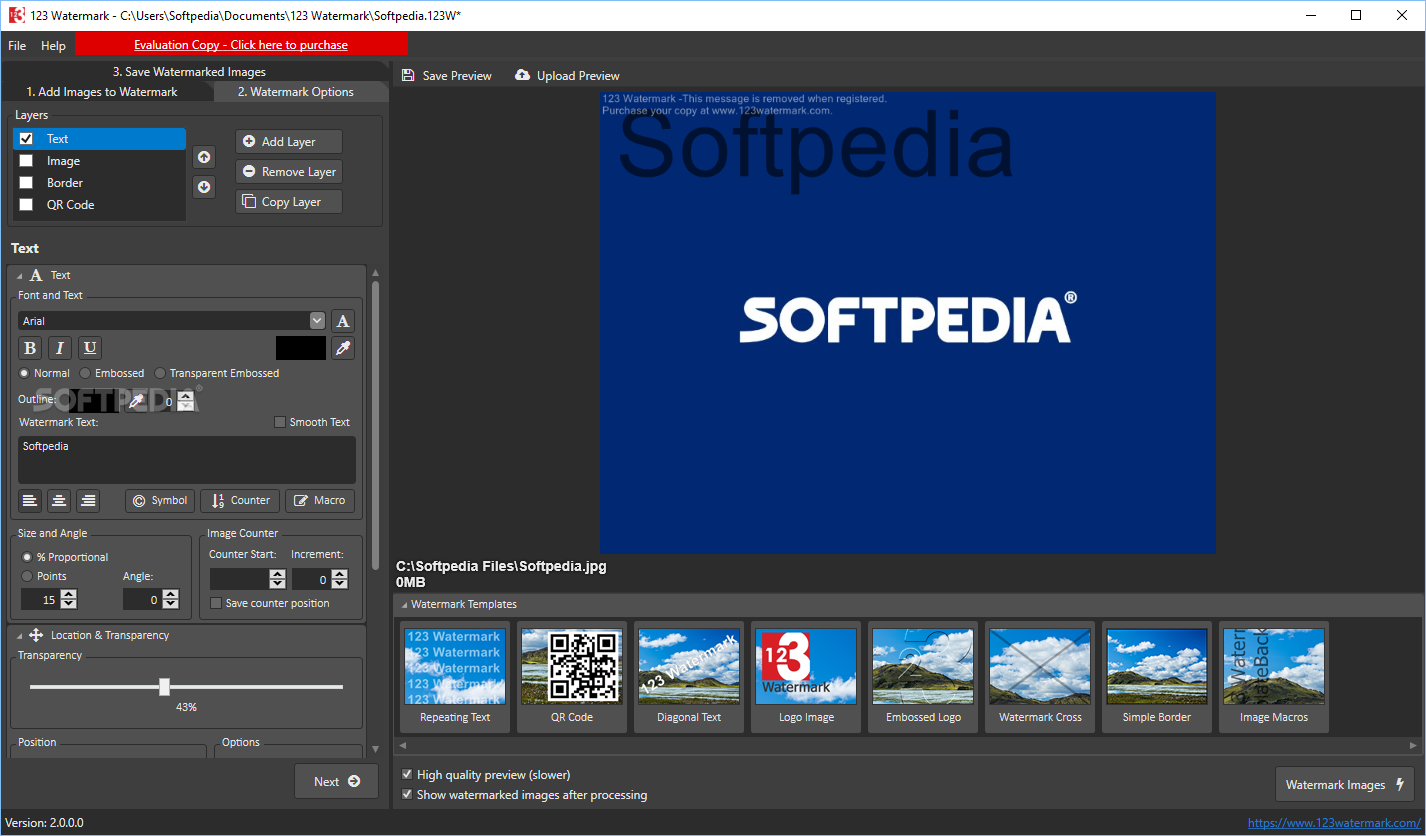Pick the outline color with the eyedropper
The width and height of the screenshot is (1426, 836).
[137, 400]
